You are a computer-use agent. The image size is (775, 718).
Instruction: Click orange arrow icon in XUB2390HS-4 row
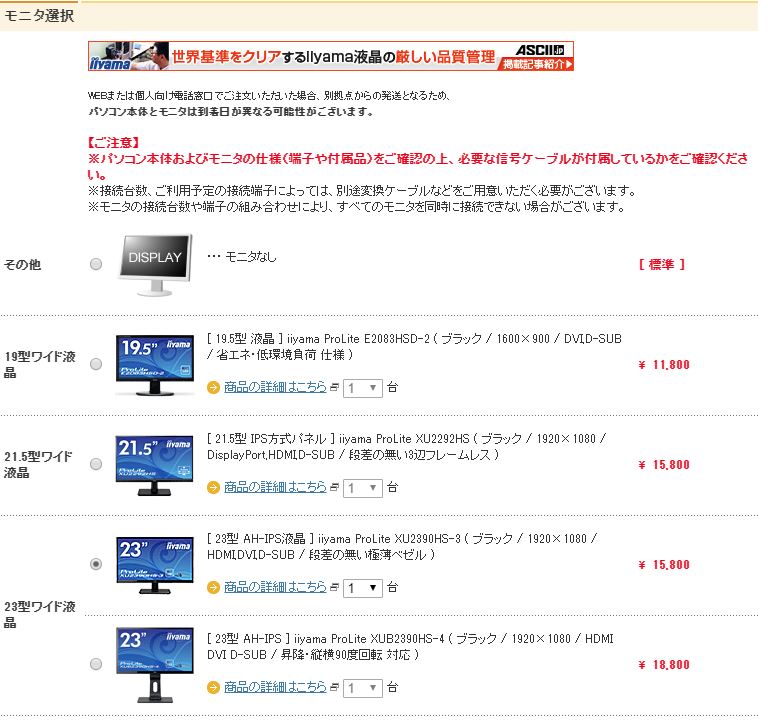(213, 687)
